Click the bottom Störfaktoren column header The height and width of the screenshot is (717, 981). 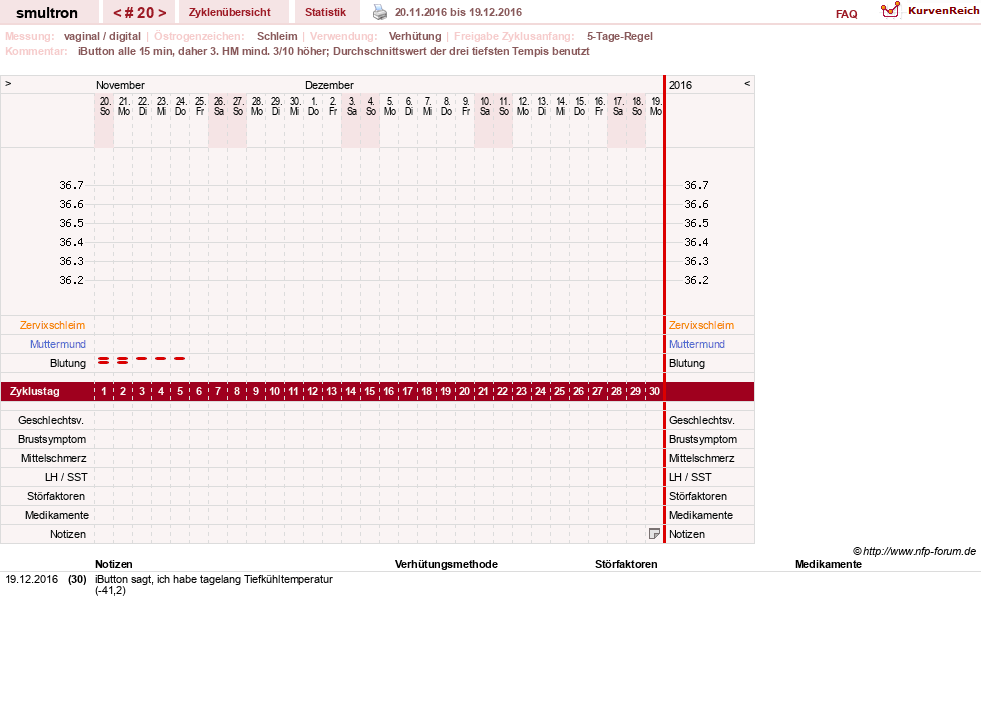point(626,564)
